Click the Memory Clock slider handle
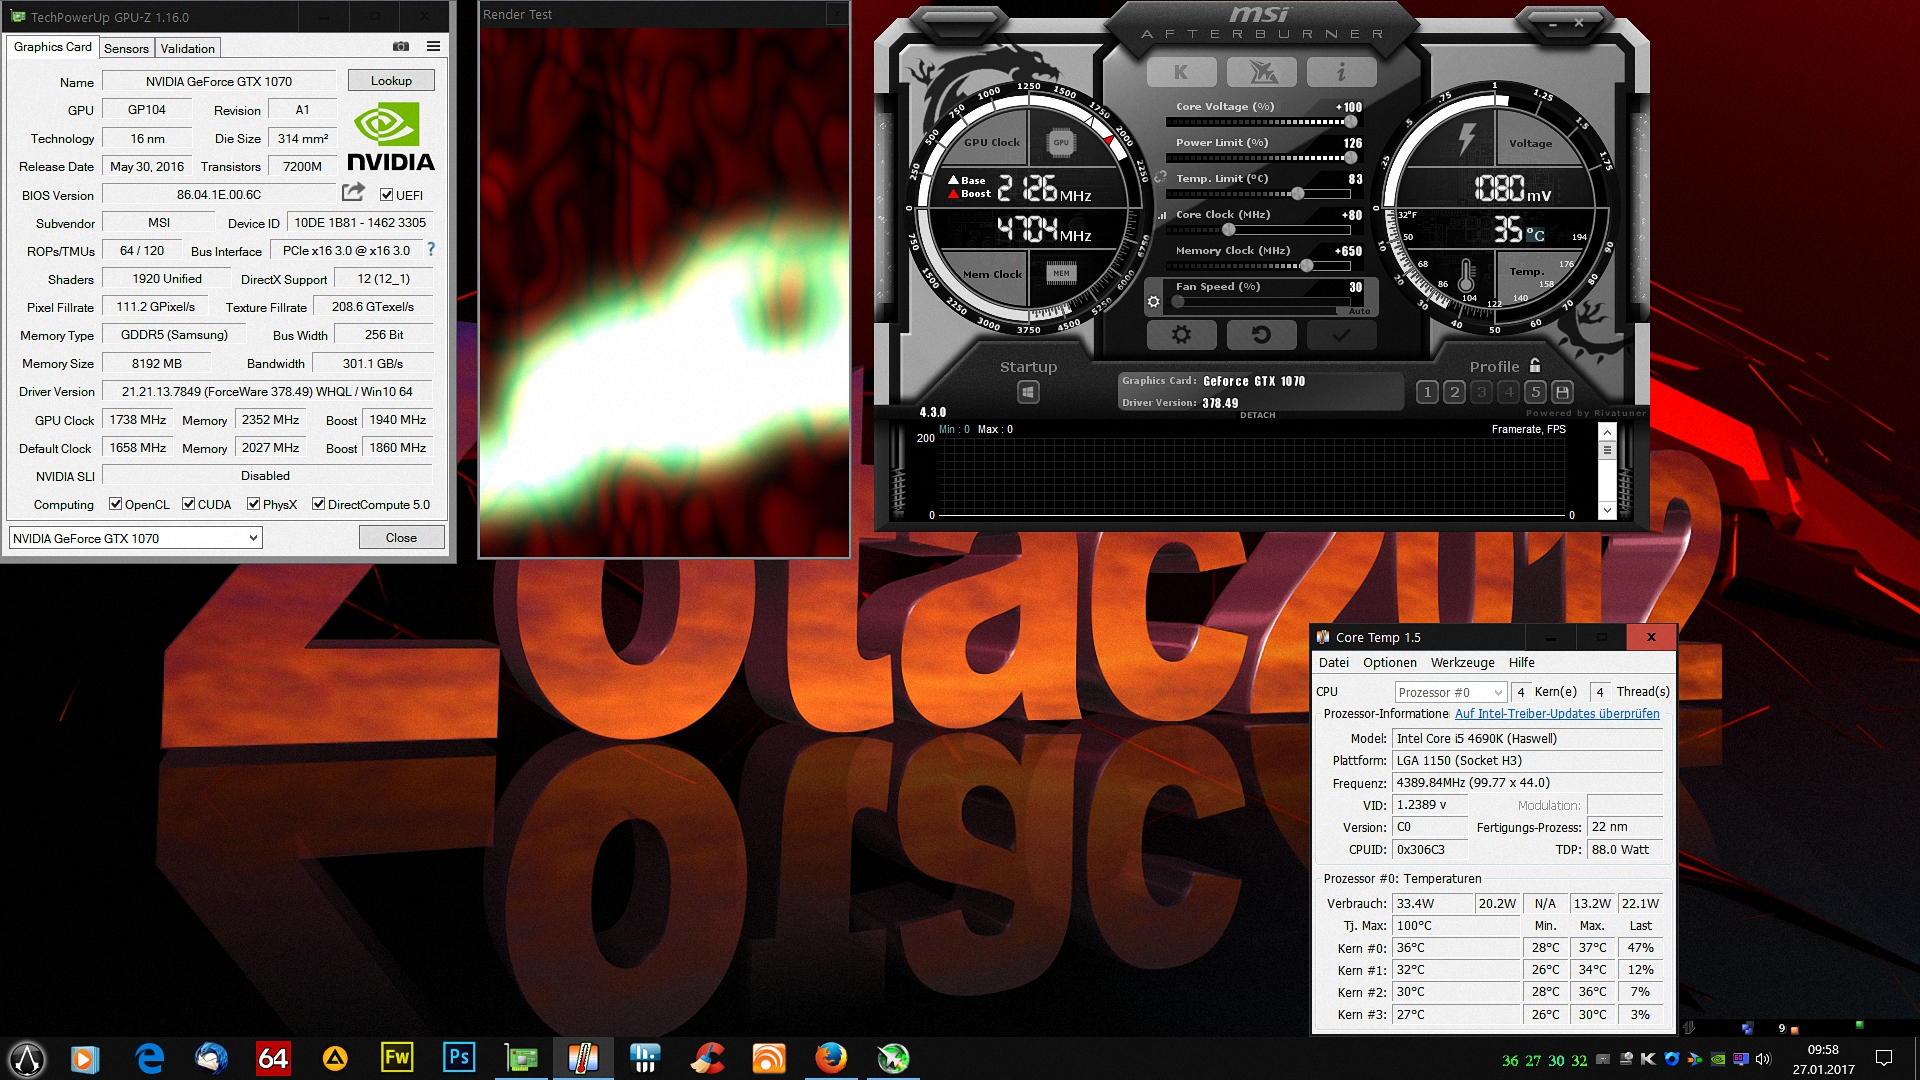The image size is (1920, 1080). click(1306, 265)
